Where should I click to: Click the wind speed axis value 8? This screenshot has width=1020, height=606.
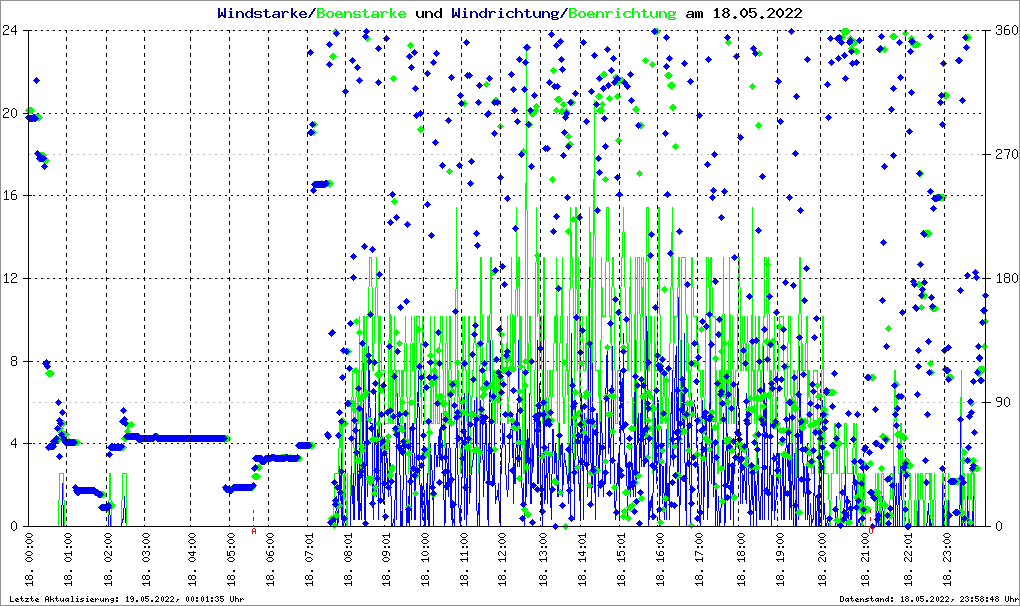(14, 361)
